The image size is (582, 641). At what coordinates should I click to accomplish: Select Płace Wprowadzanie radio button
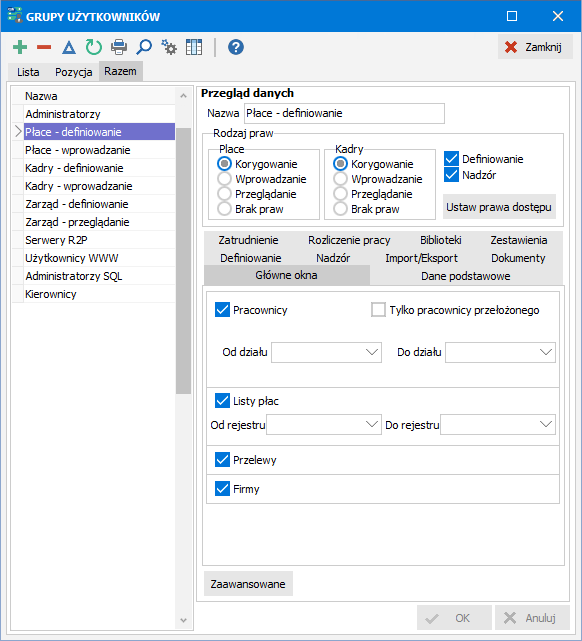click(224, 179)
